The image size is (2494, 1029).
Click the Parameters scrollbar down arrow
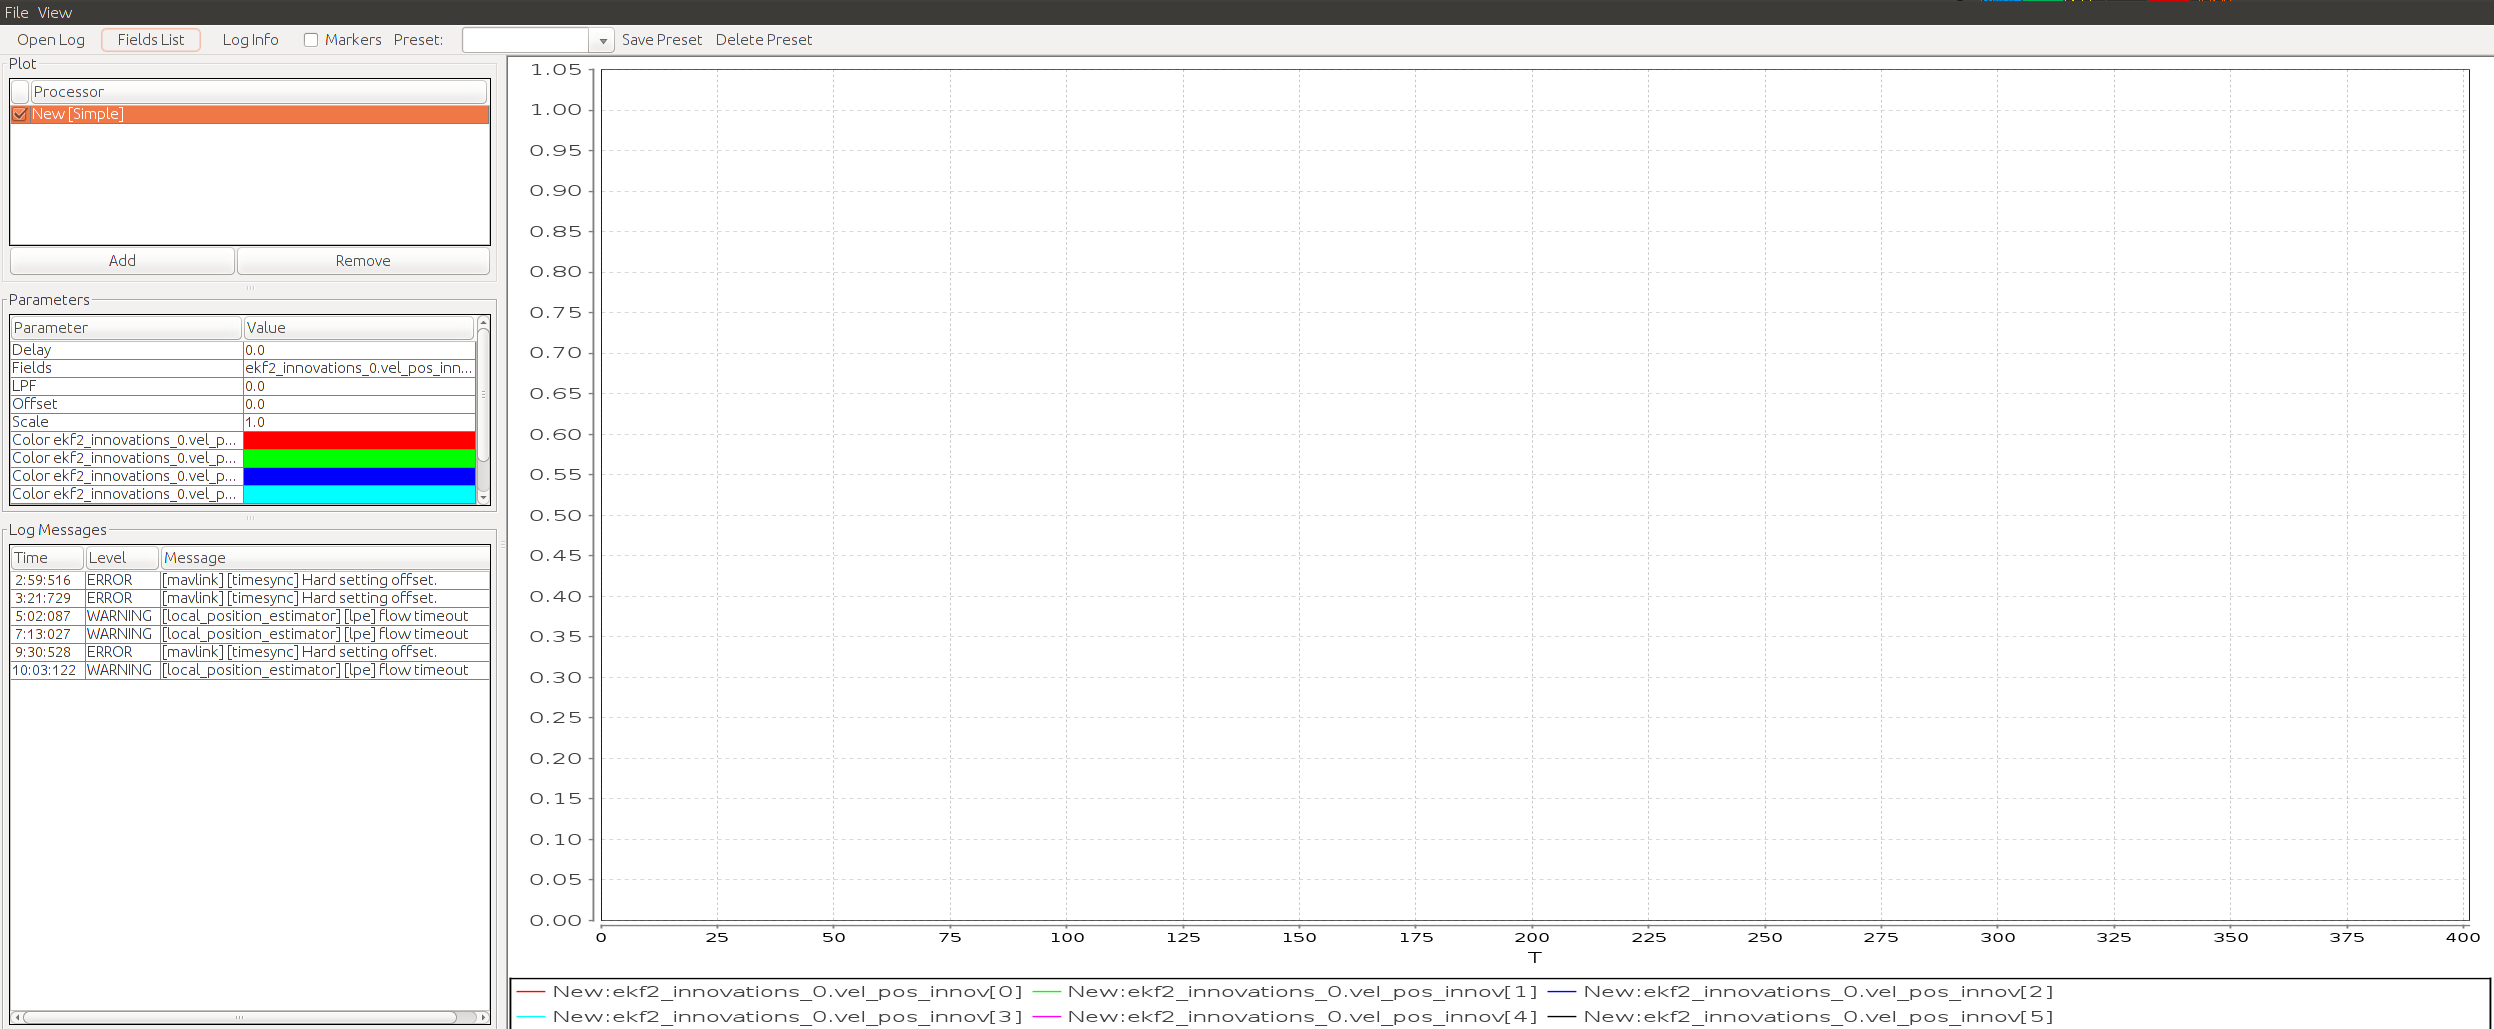(x=484, y=497)
